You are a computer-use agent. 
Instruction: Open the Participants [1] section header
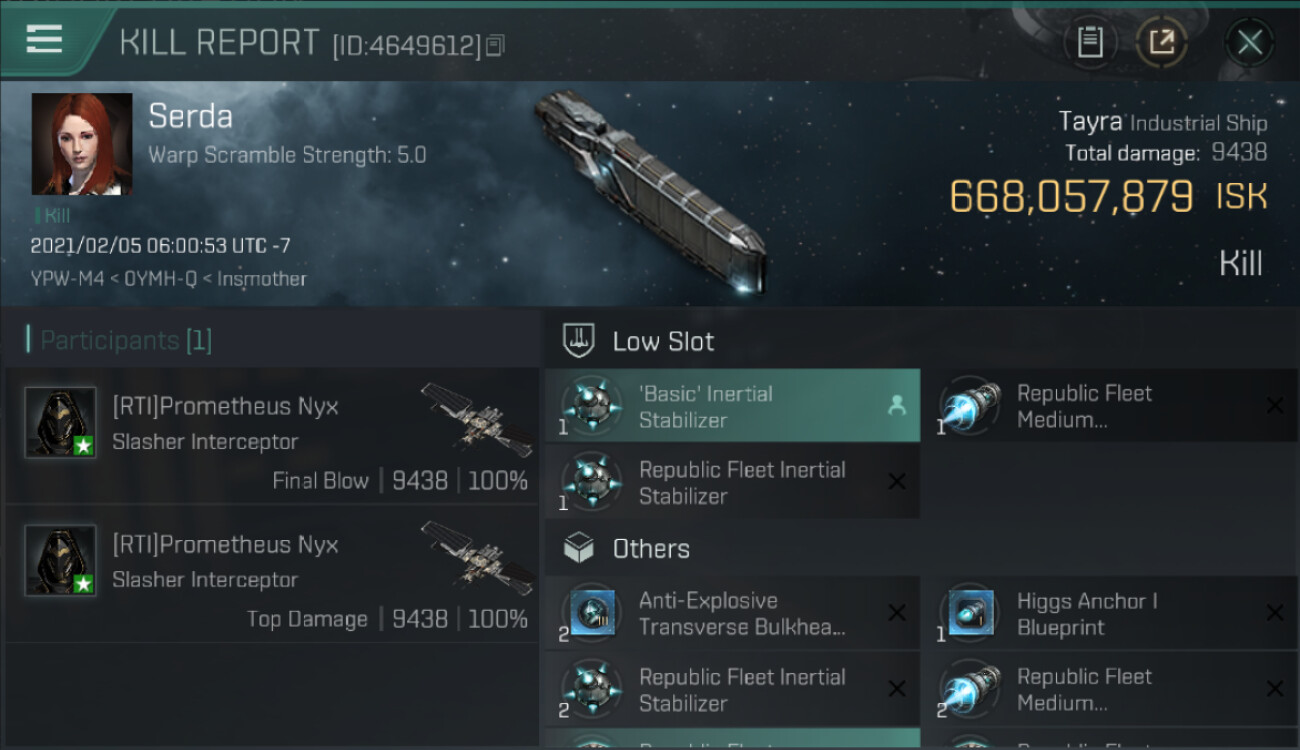coord(125,340)
